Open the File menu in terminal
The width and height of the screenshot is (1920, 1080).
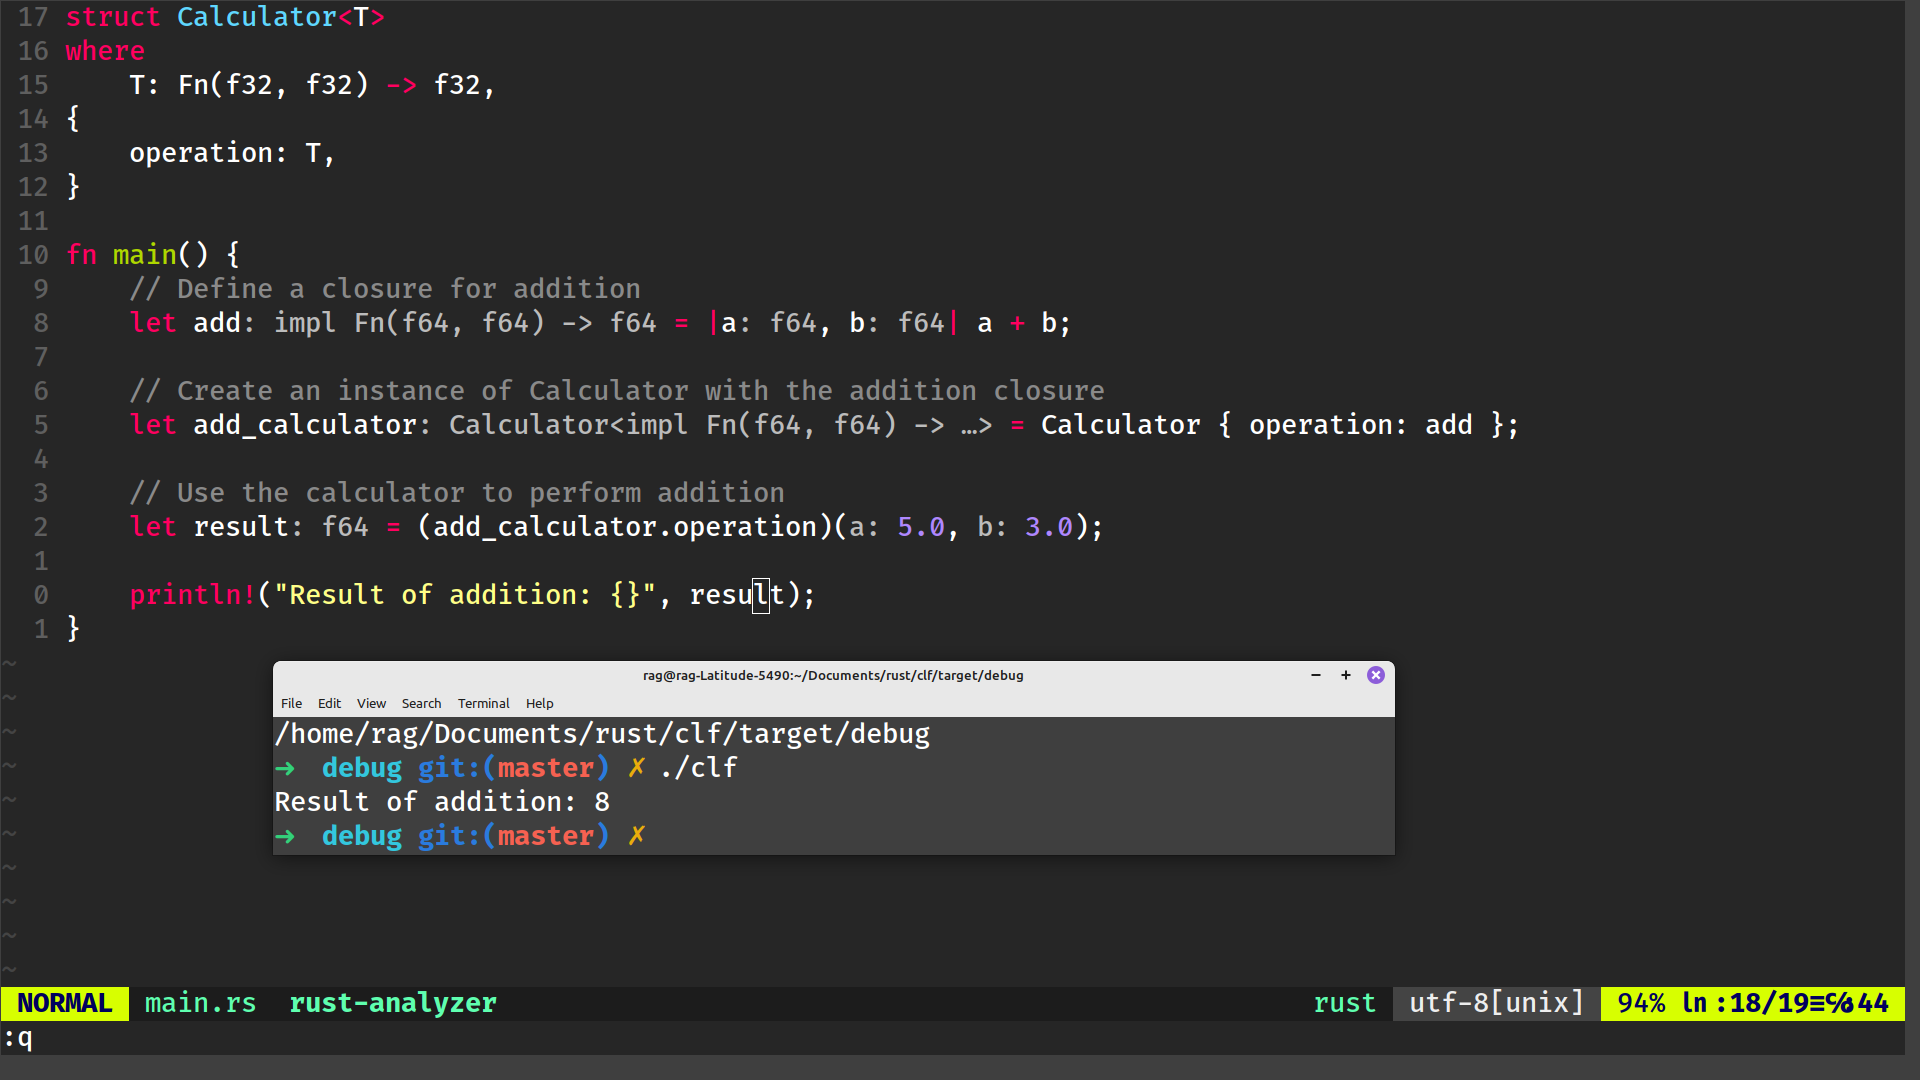tap(291, 703)
